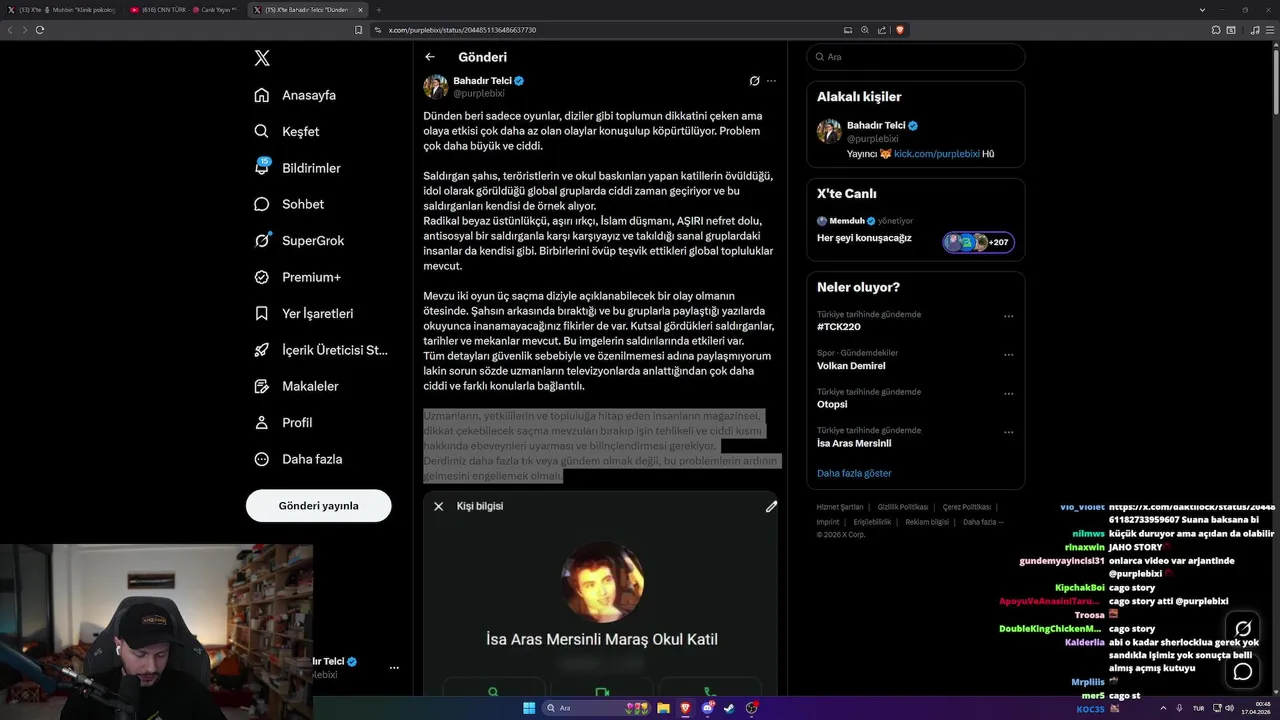The width and height of the screenshot is (1280, 720).
Task: Click the @purplebixi handle on the post
Action: pos(479,93)
